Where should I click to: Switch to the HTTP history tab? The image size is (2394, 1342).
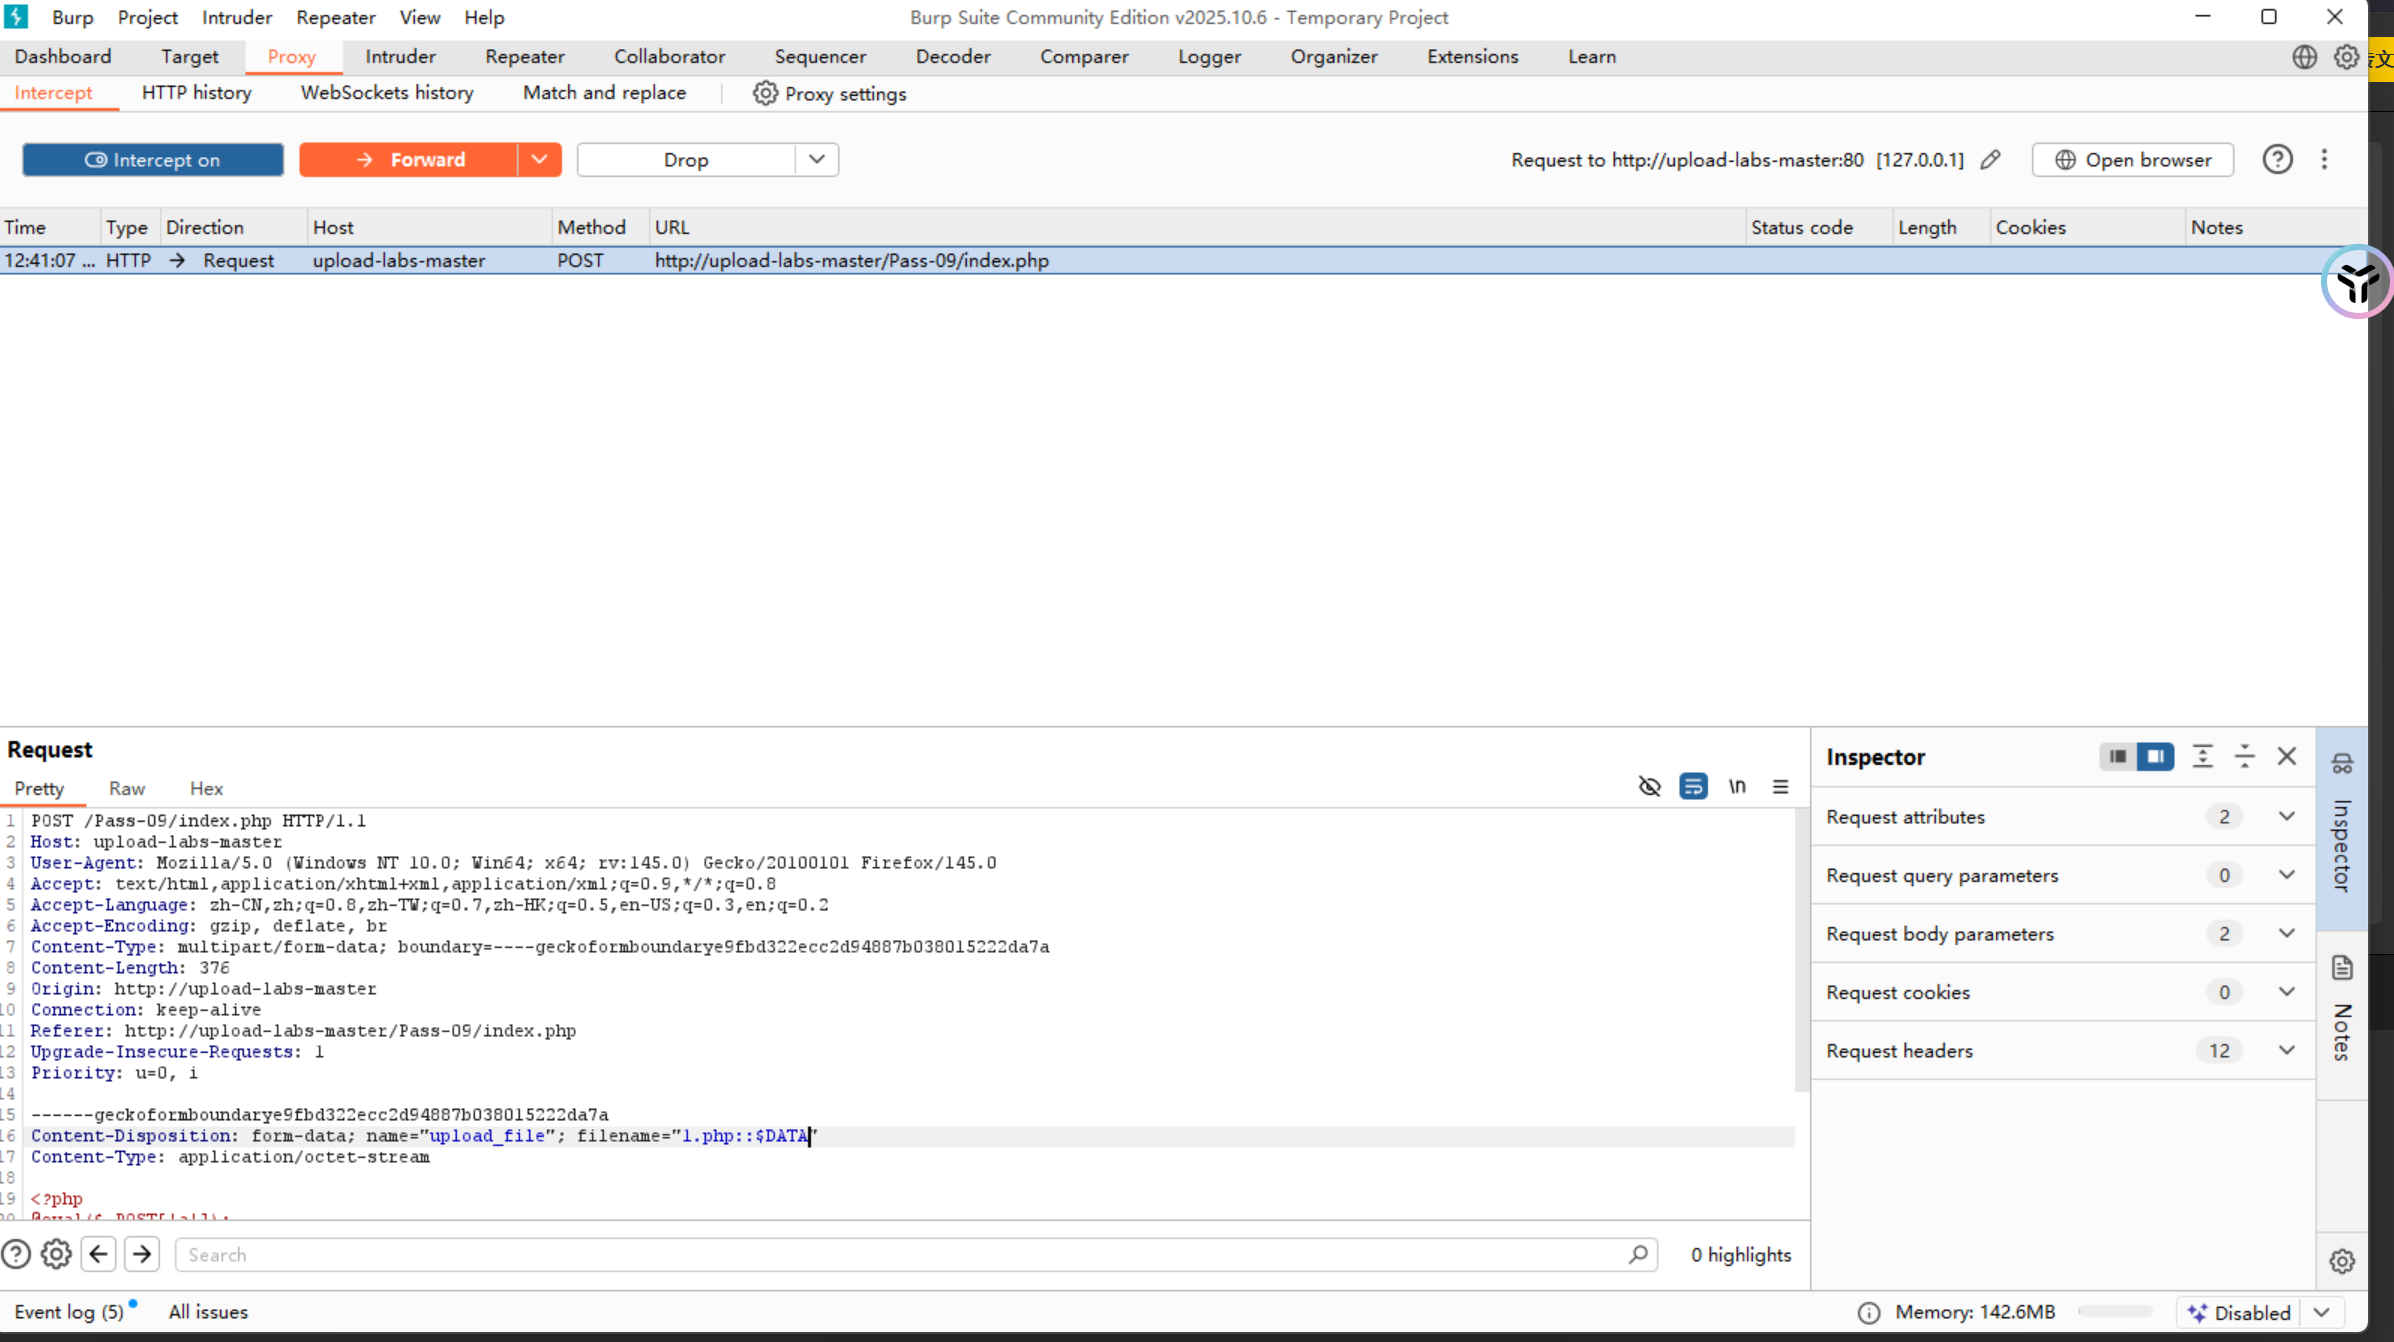[196, 93]
